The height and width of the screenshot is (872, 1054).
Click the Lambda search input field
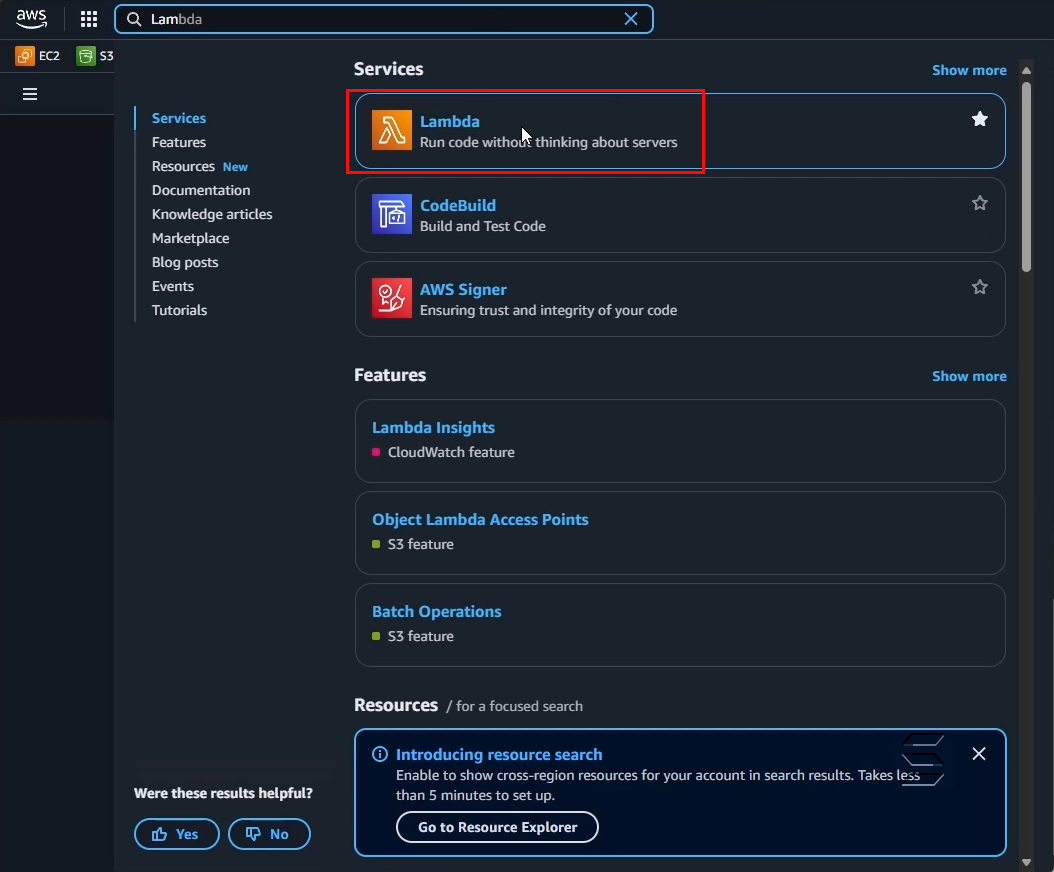point(384,19)
